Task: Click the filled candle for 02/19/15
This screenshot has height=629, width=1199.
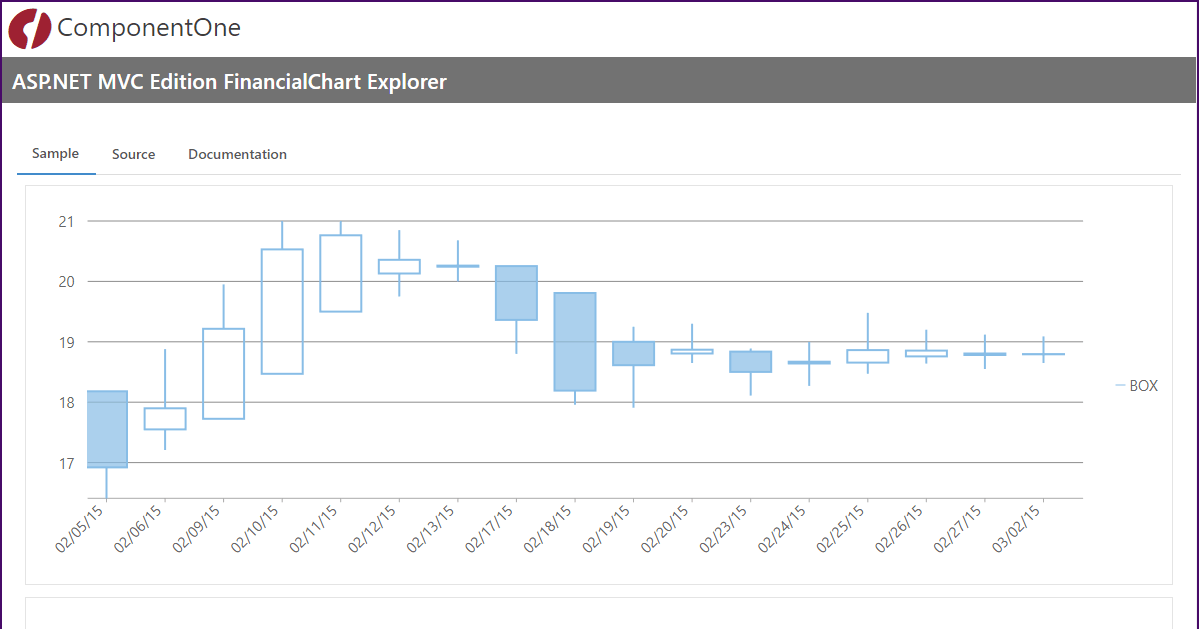Action: [633, 353]
